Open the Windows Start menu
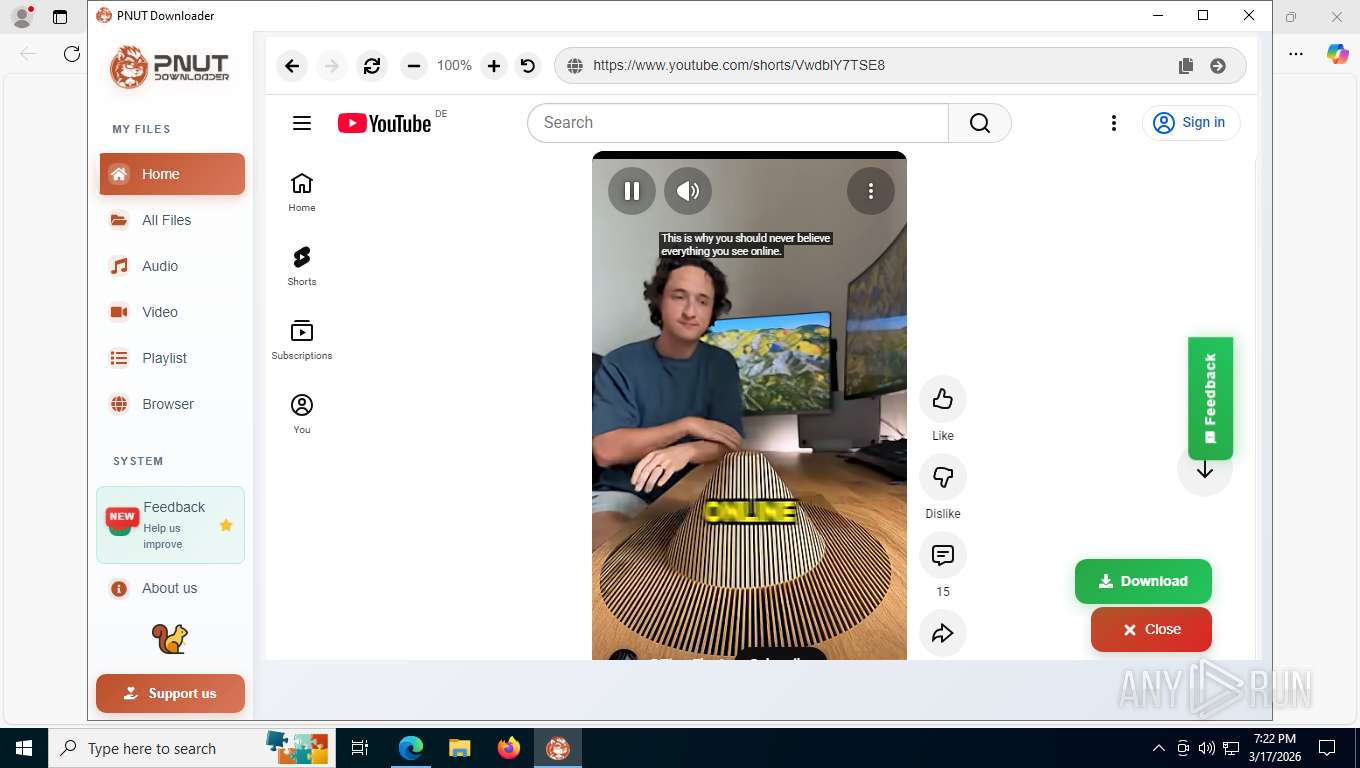 pos(23,748)
